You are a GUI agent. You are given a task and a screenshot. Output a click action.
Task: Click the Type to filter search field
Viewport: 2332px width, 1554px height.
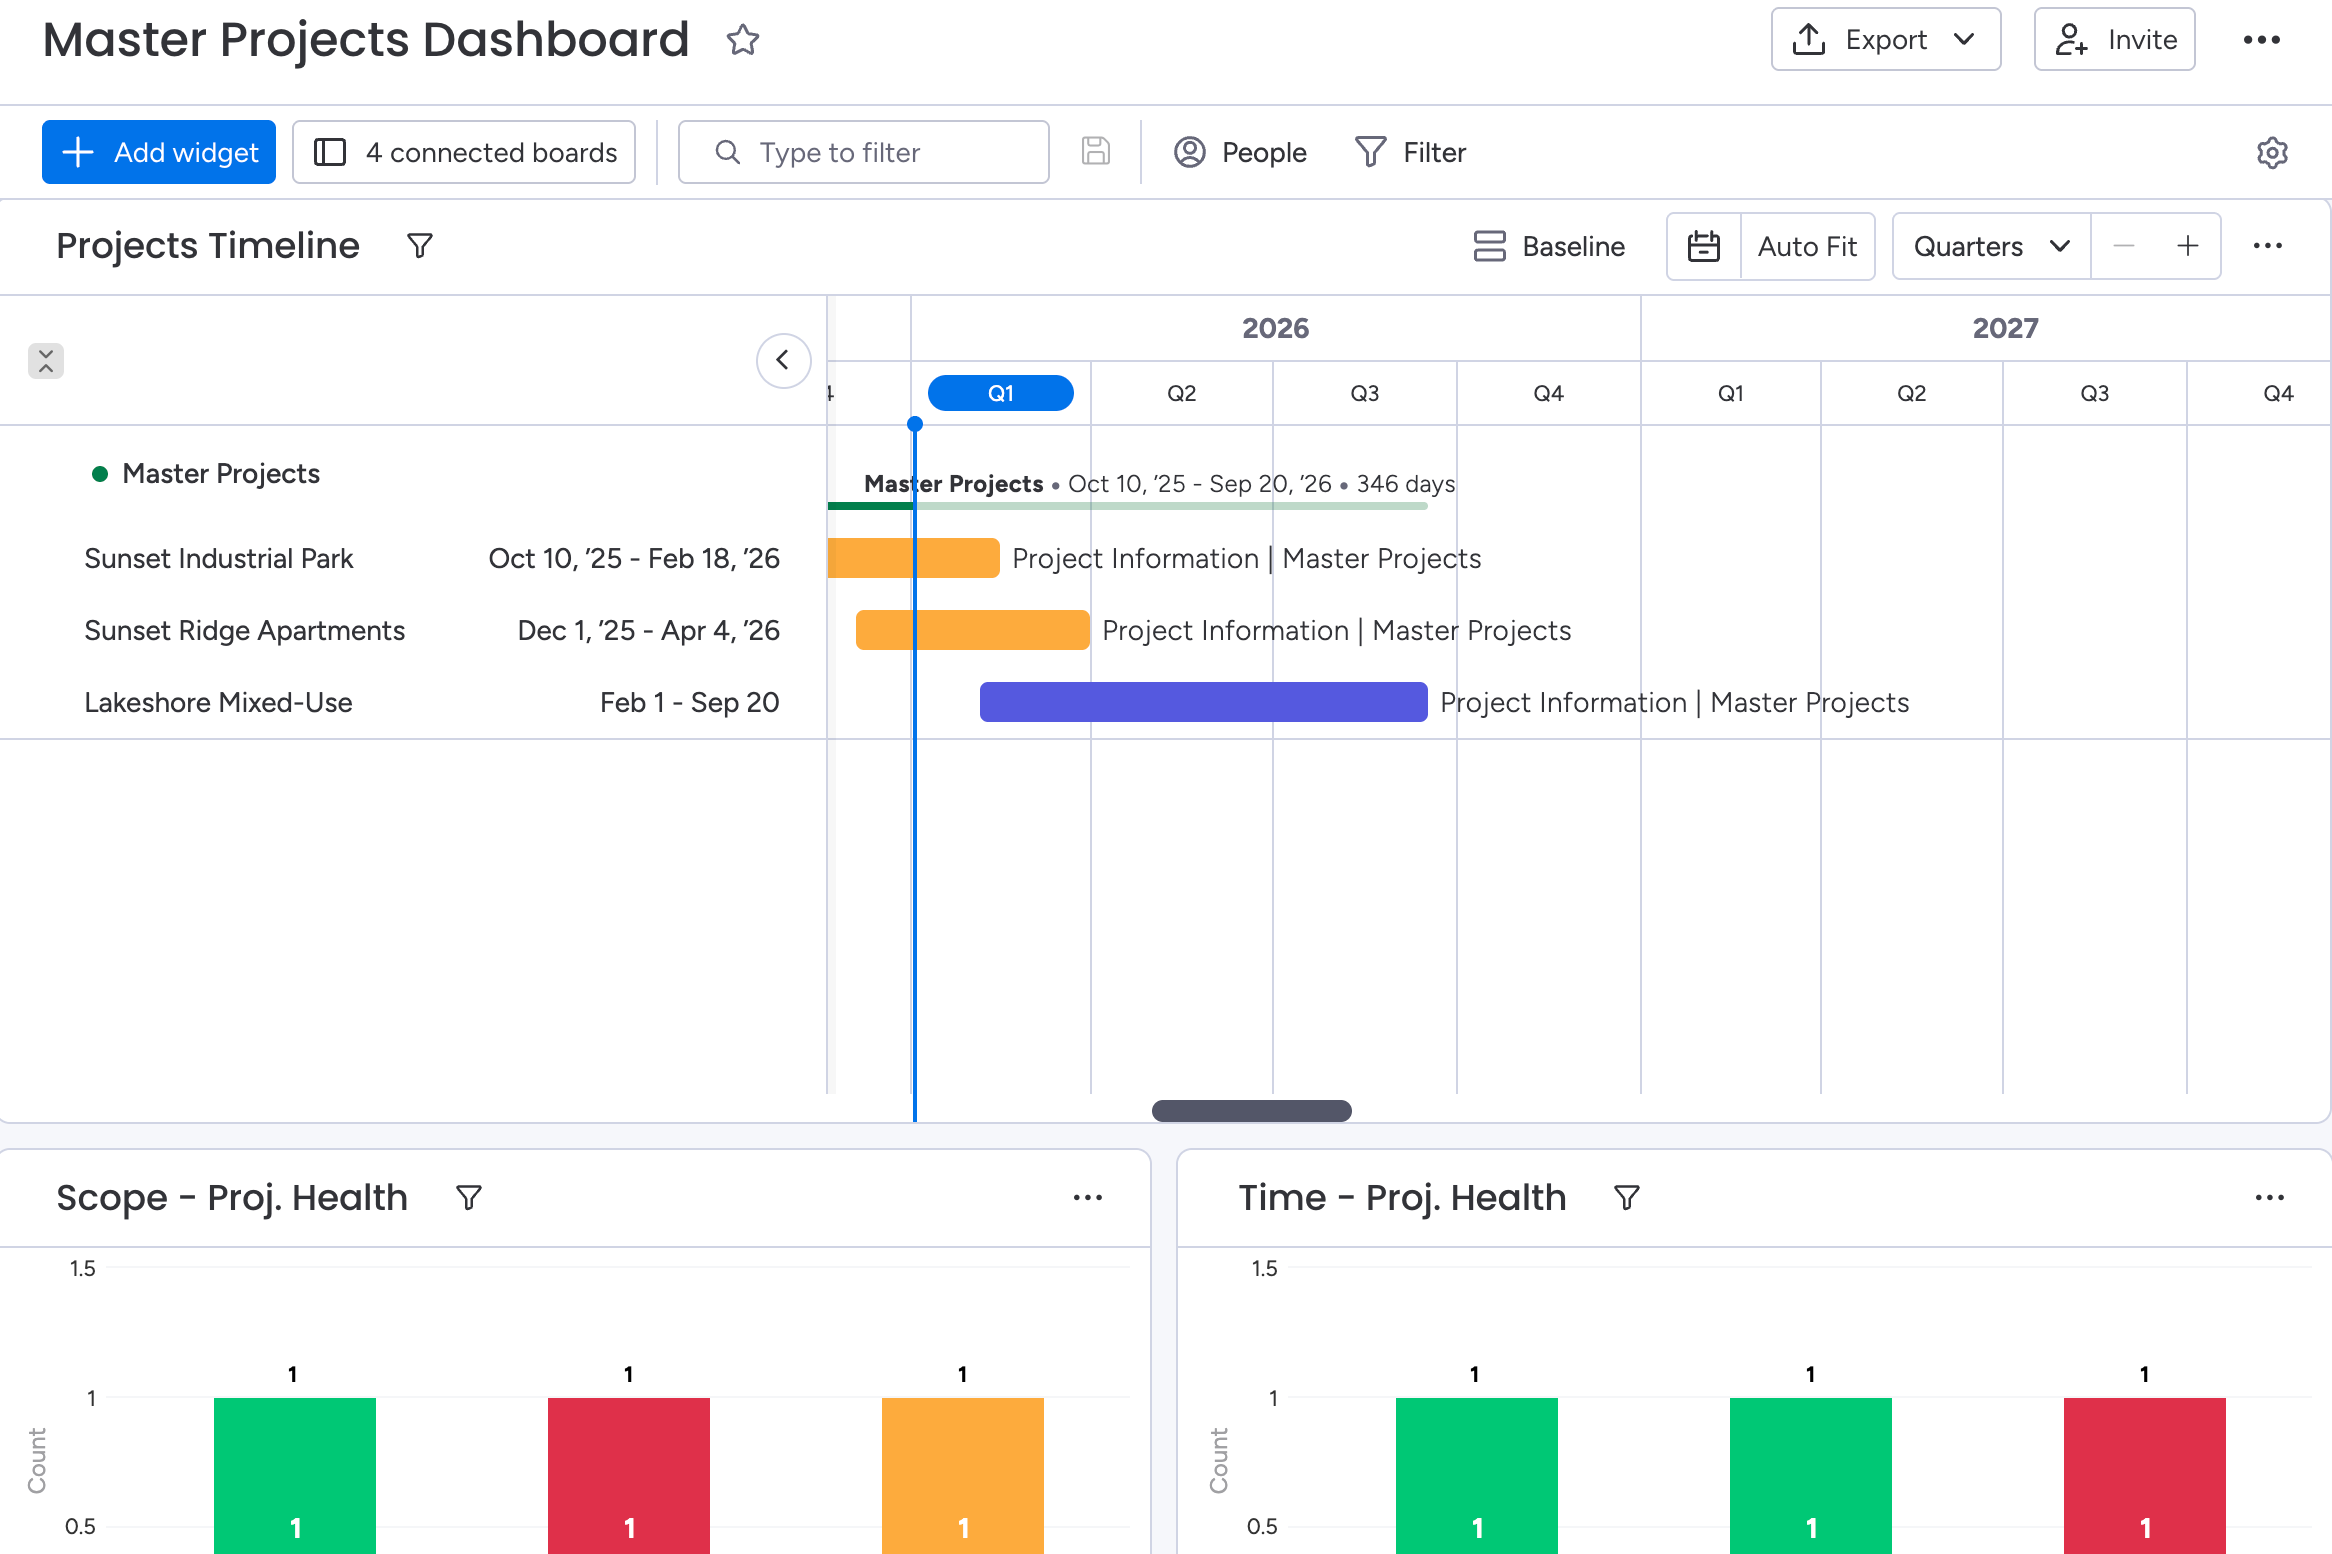[864, 152]
